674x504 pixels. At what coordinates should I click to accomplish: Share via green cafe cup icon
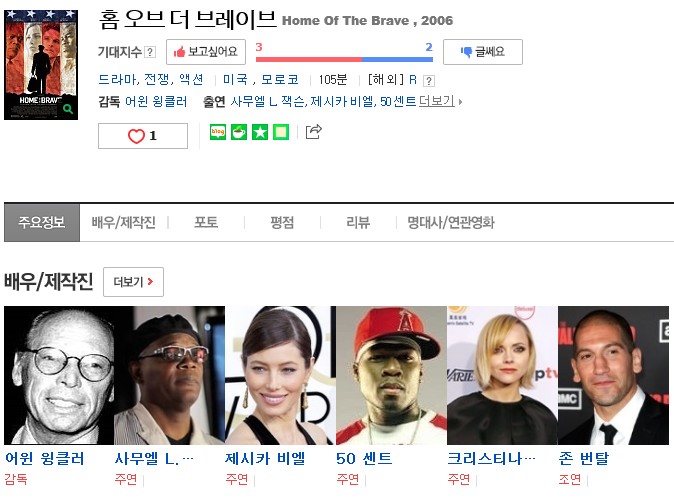coord(239,132)
